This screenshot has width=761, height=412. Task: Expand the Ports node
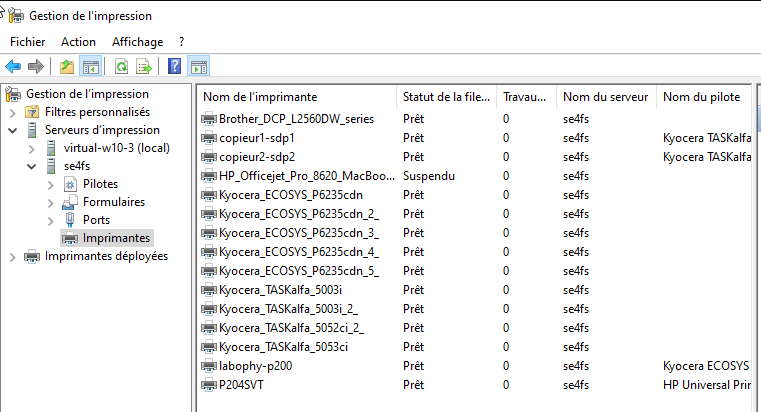(50, 220)
